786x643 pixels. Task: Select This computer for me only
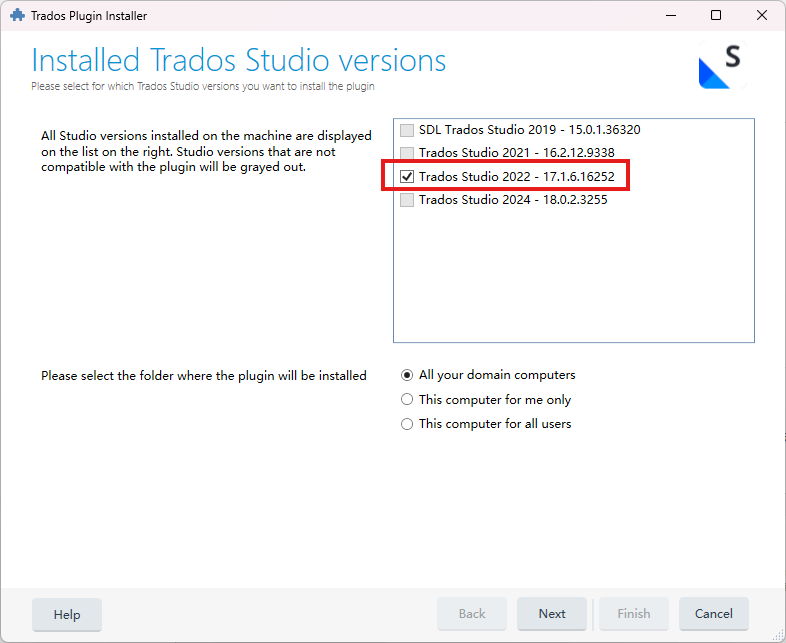click(x=407, y=399)
